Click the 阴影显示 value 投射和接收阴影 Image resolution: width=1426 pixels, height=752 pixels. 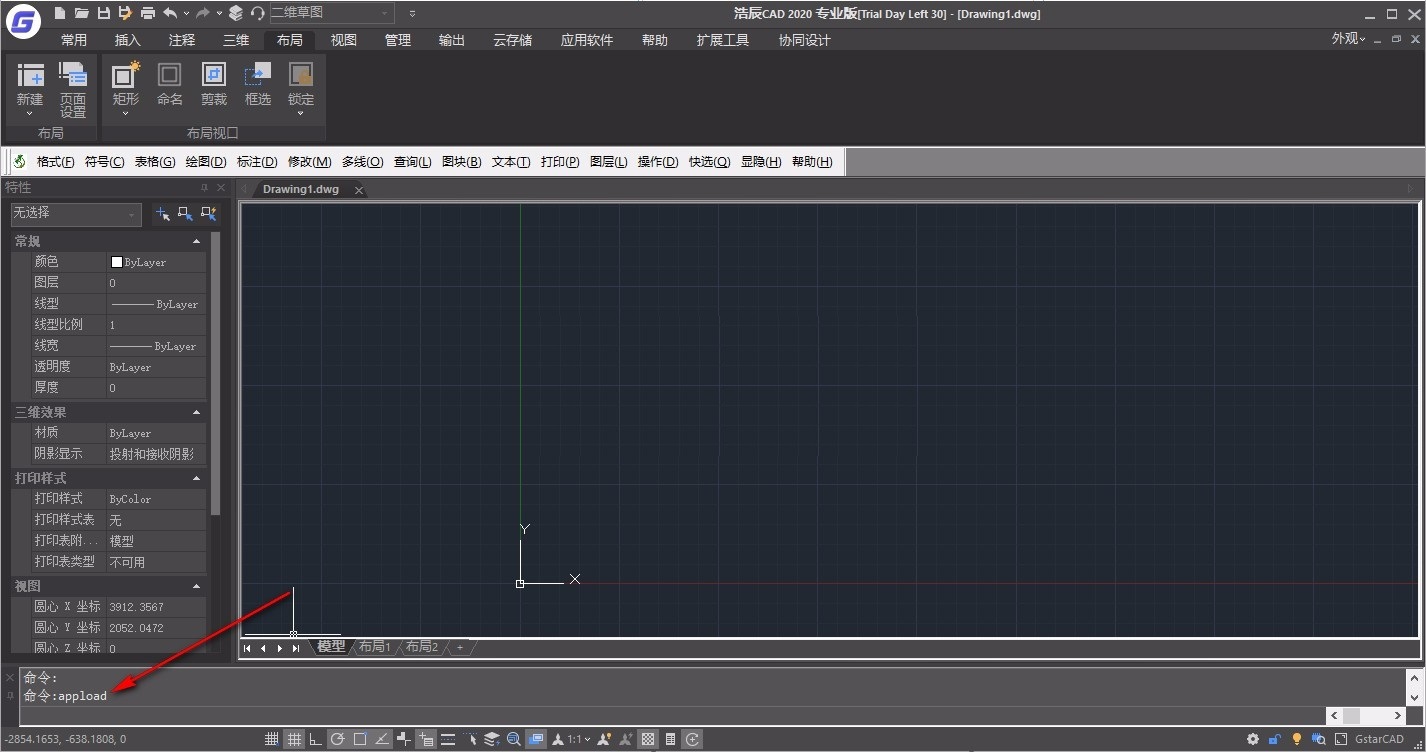152,454
